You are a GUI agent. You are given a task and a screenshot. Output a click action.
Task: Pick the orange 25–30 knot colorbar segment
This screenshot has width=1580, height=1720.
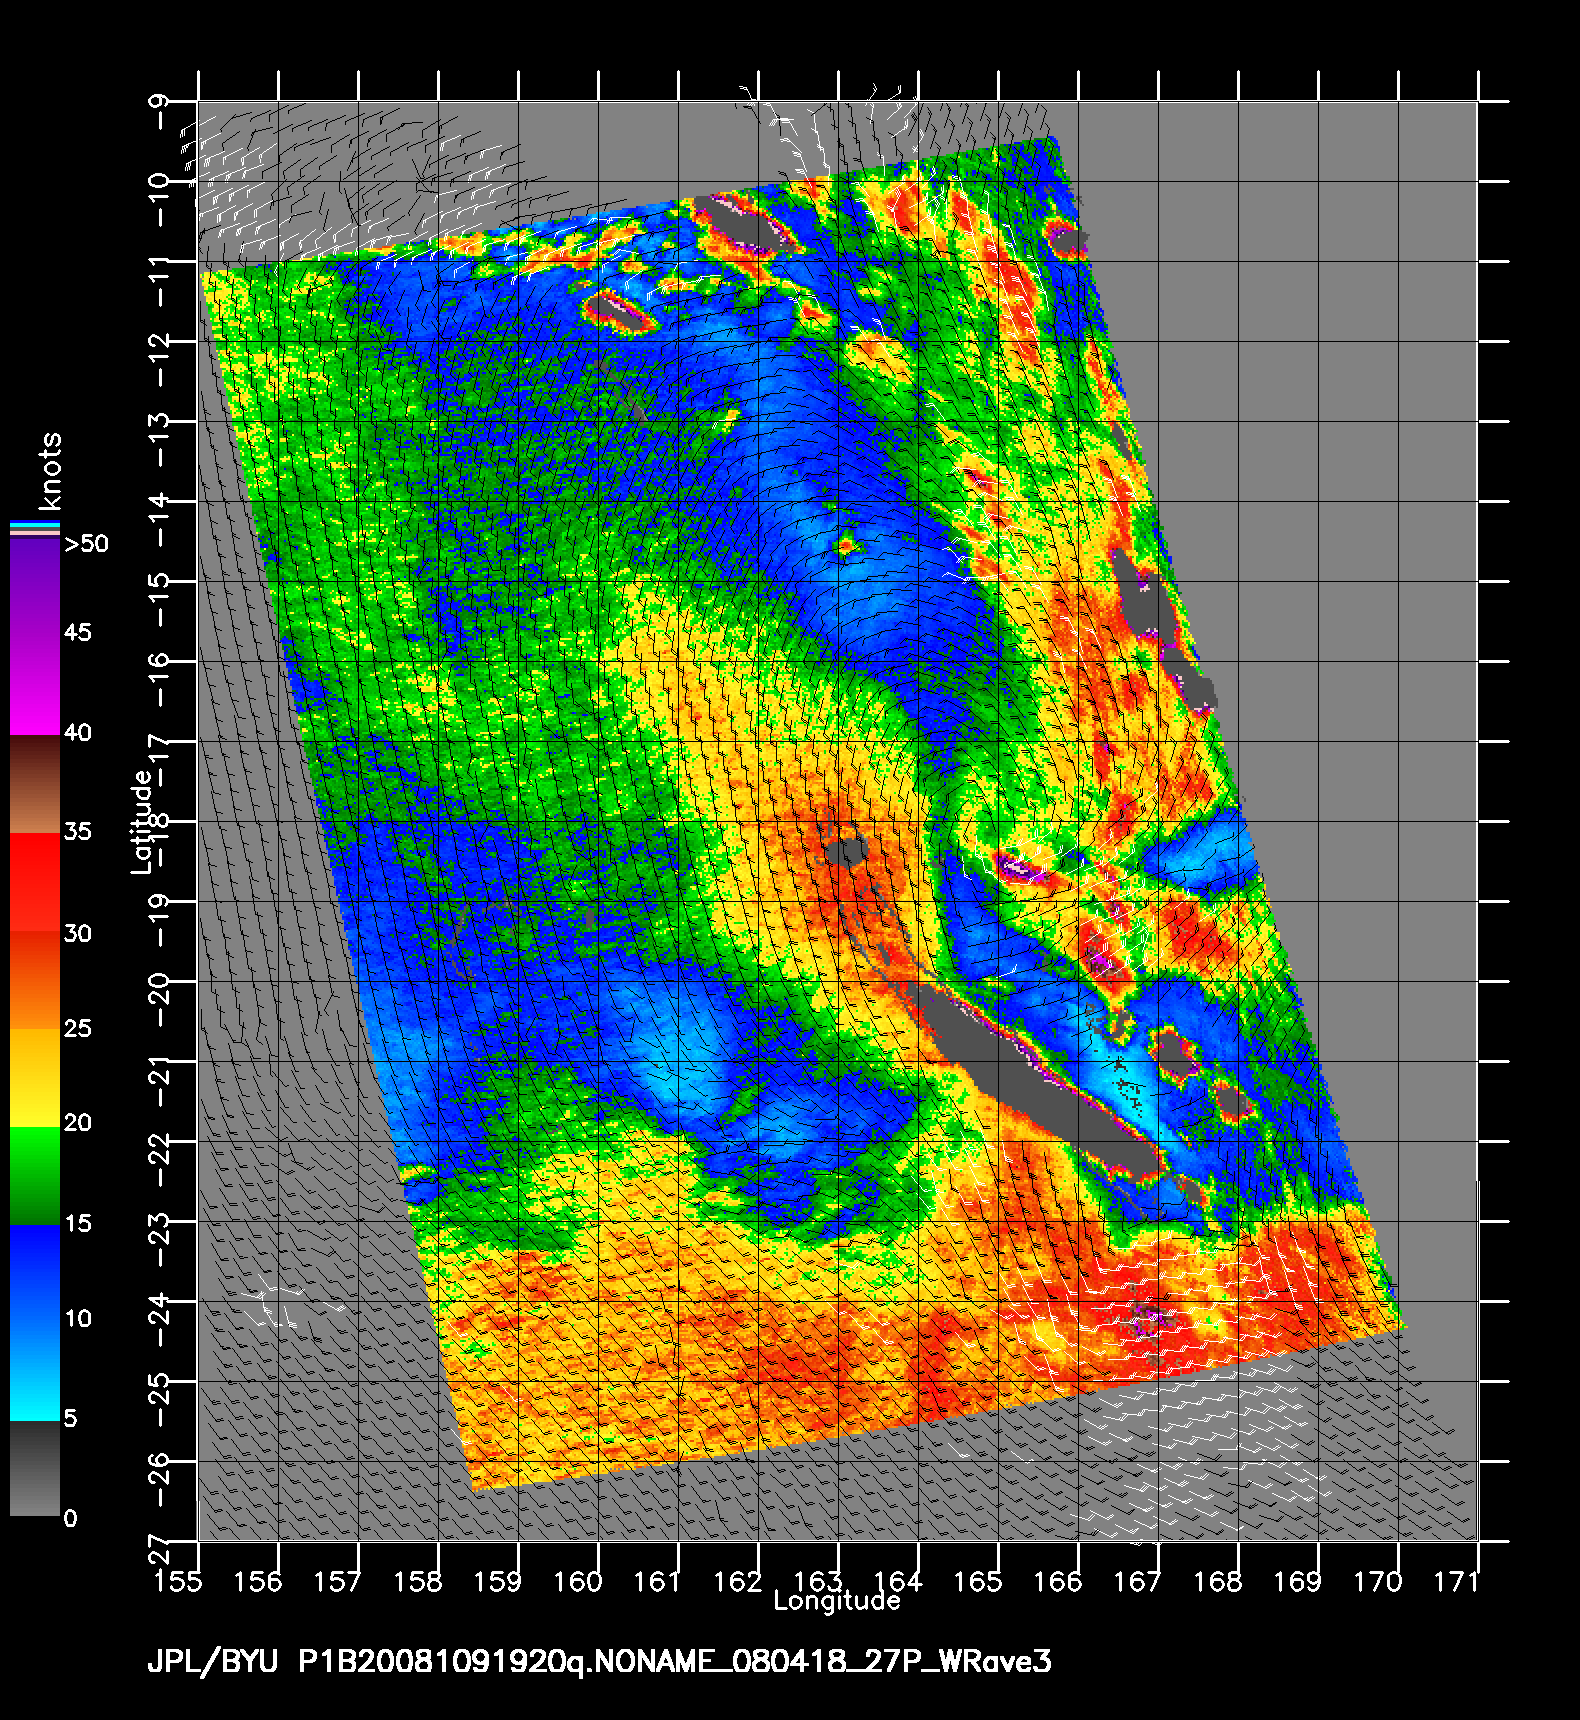point(35,980)
